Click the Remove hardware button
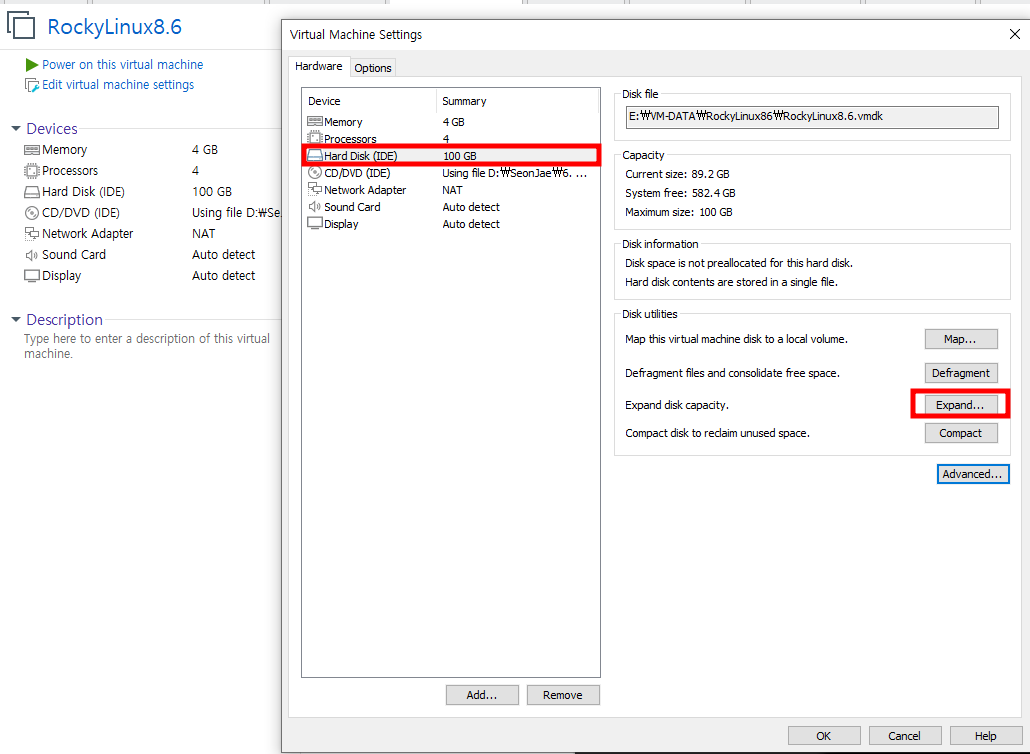 point(563,695)
